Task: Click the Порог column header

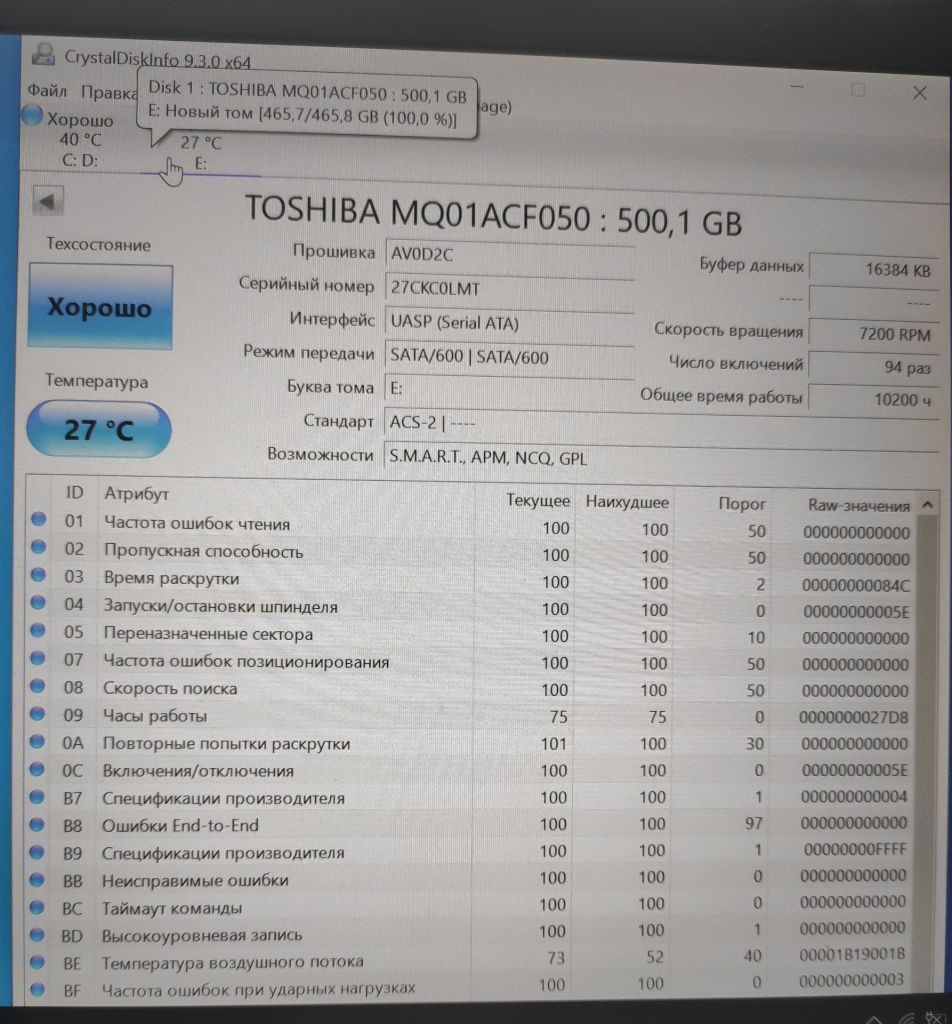Action: click(x=742, y=504)
